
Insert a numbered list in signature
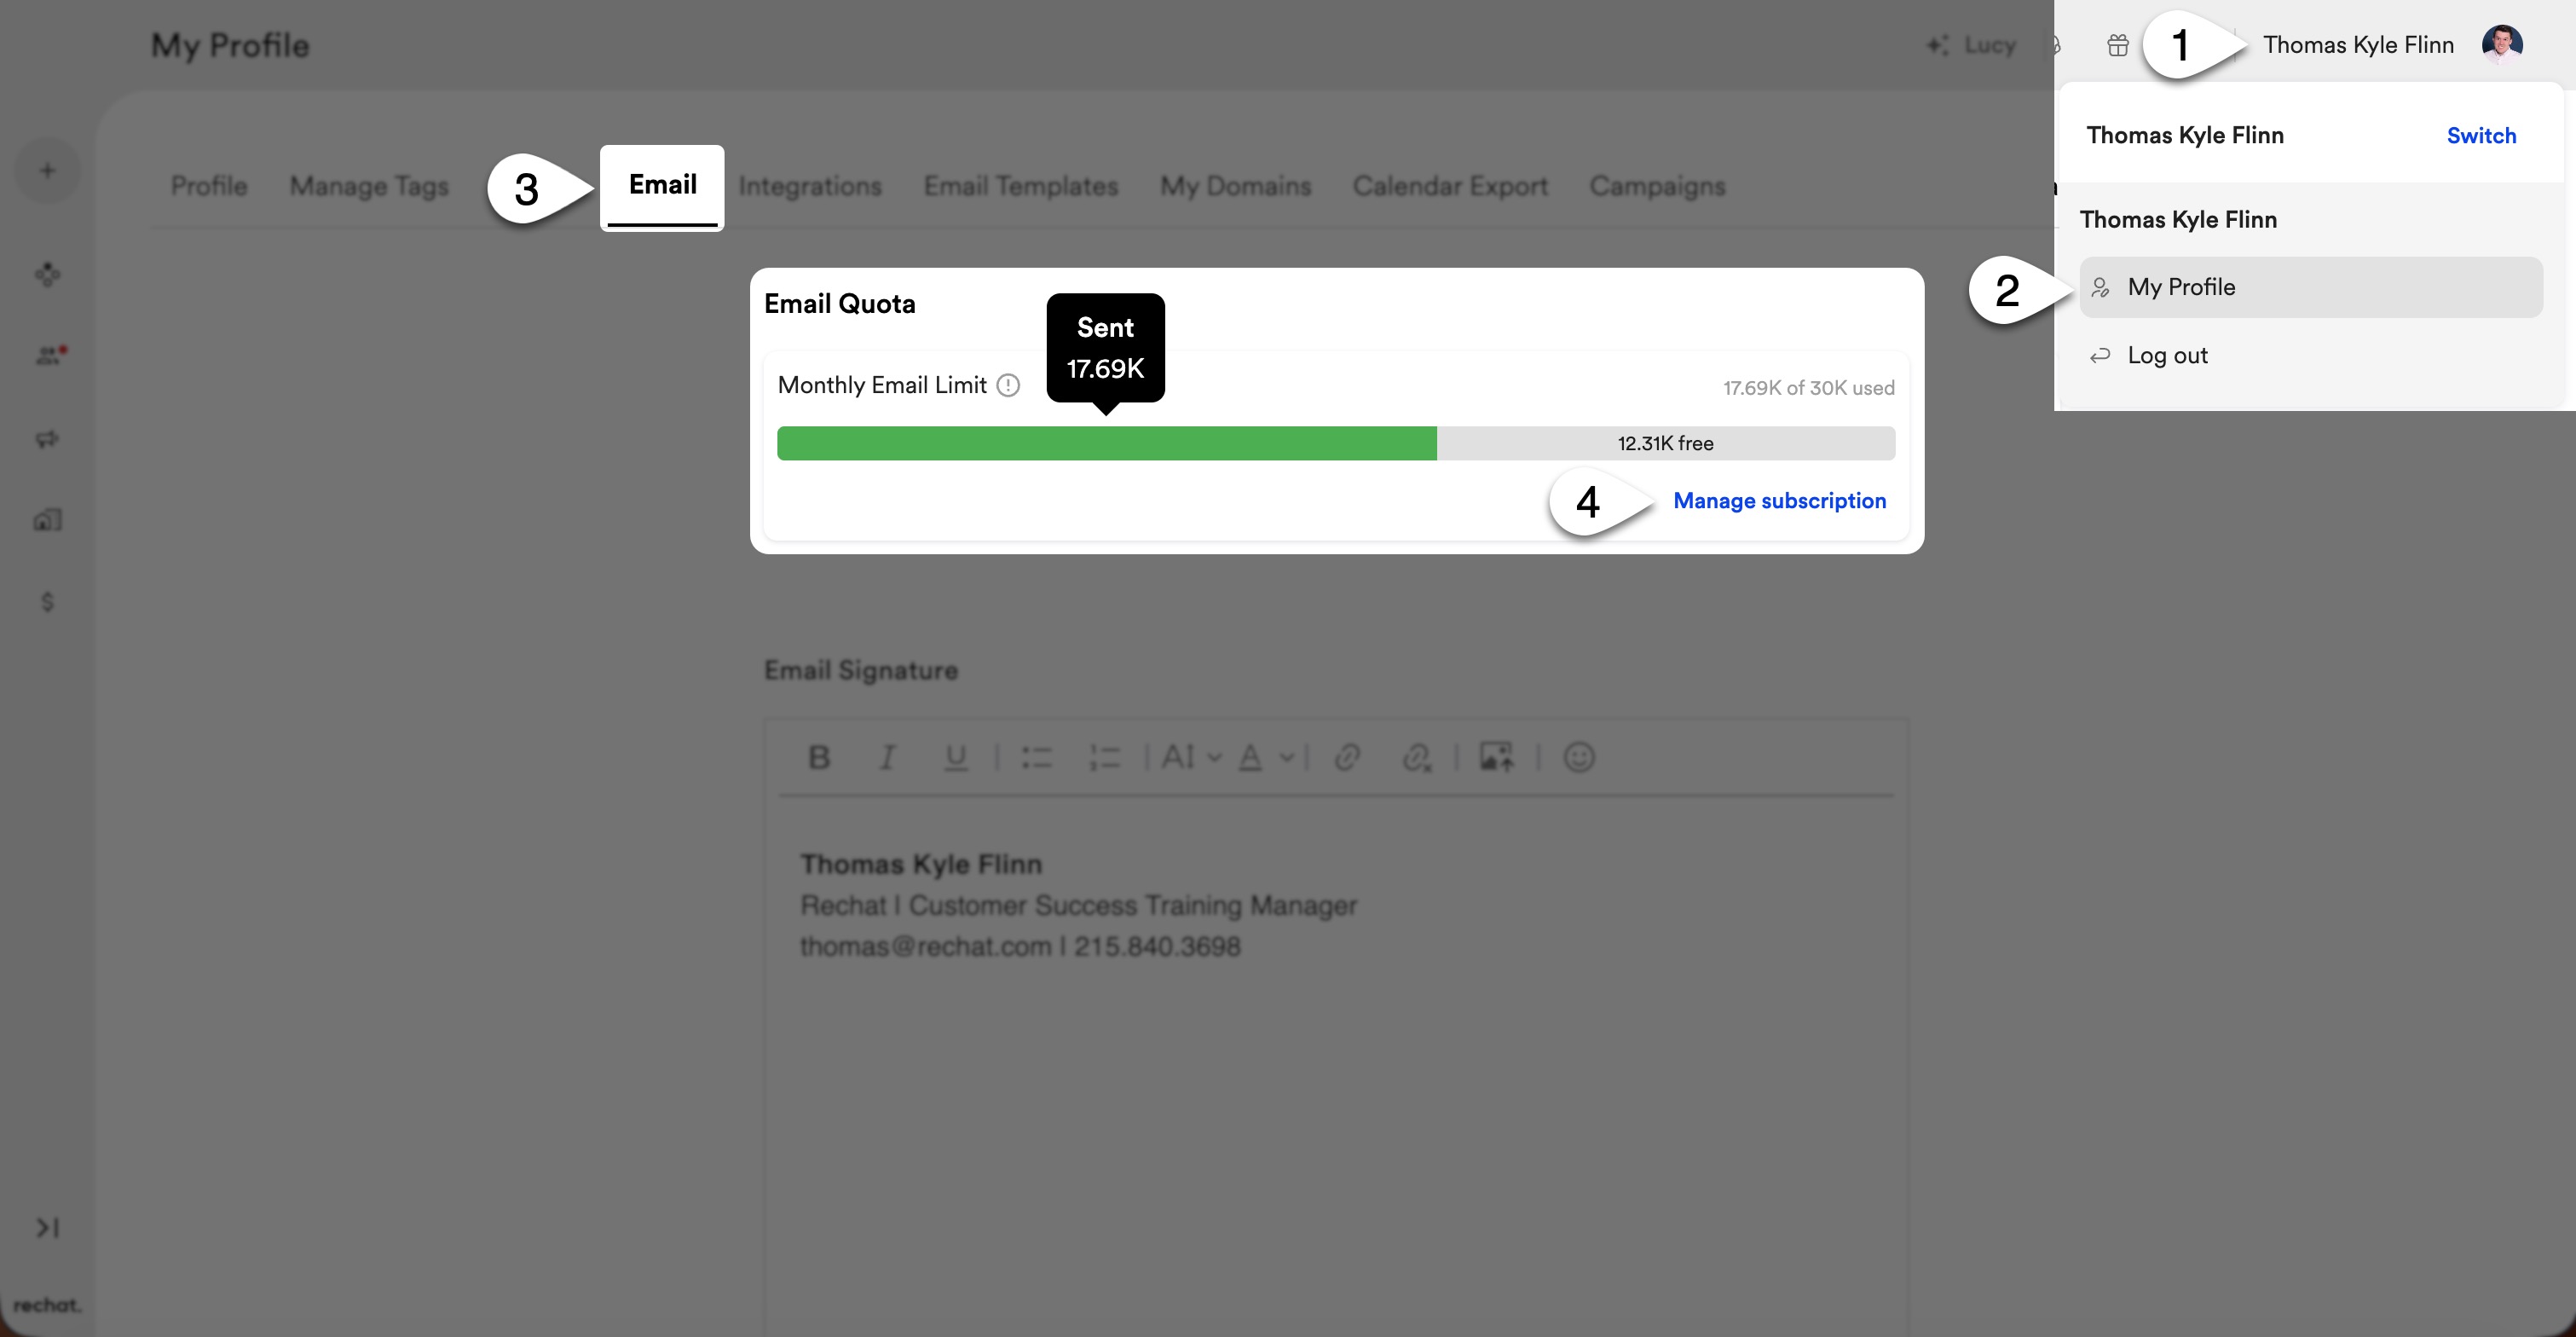tap(1104, 757)
